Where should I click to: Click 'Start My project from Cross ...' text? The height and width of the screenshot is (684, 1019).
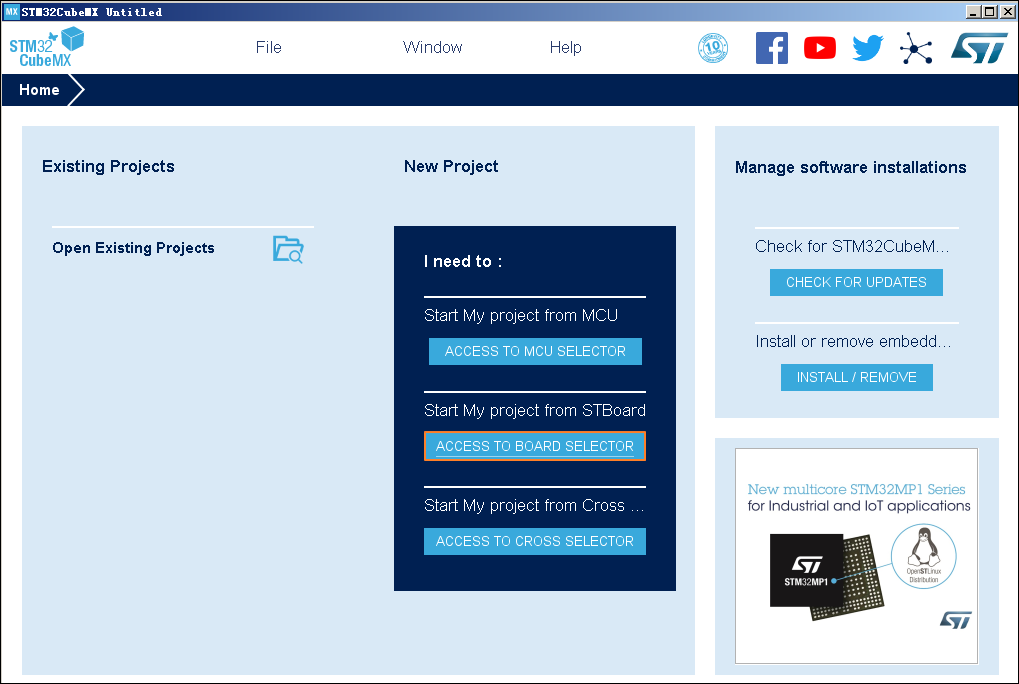(x=534, y=505)
